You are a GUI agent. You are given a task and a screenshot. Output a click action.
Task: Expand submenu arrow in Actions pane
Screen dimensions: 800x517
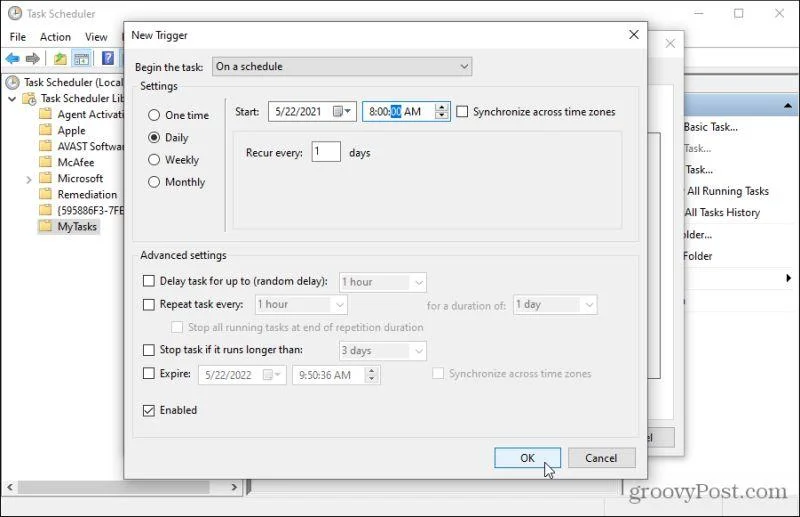tap(788, 278)
